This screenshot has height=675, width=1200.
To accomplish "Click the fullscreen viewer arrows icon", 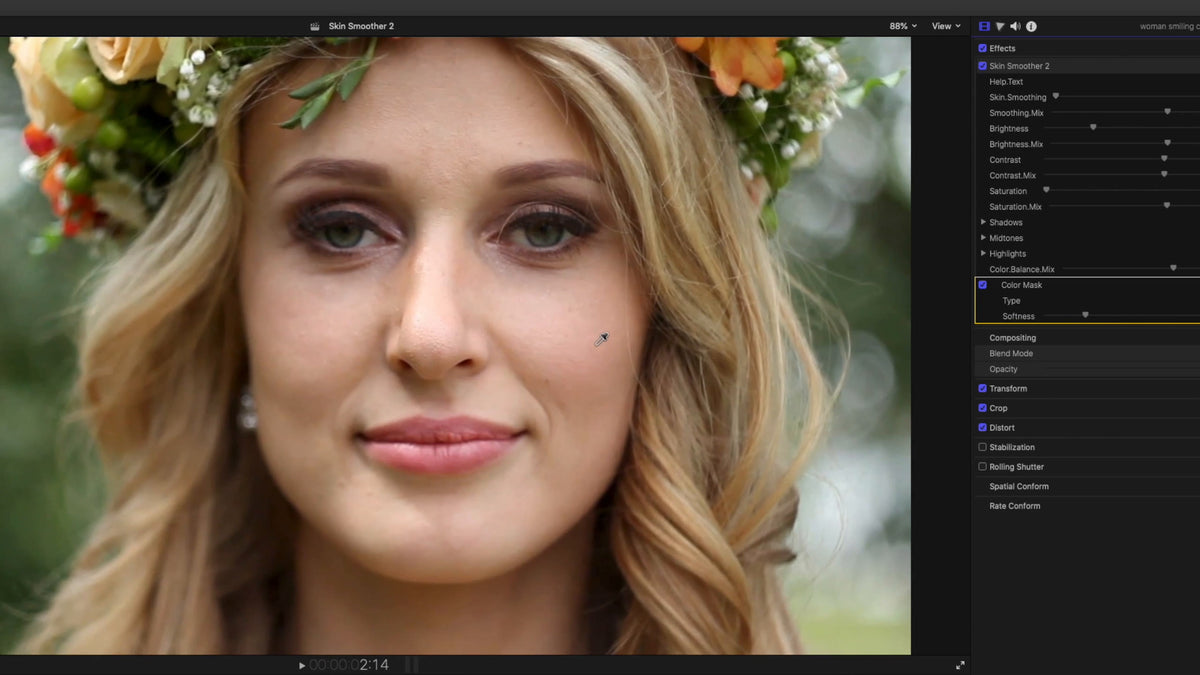I will tap(960, 665).
